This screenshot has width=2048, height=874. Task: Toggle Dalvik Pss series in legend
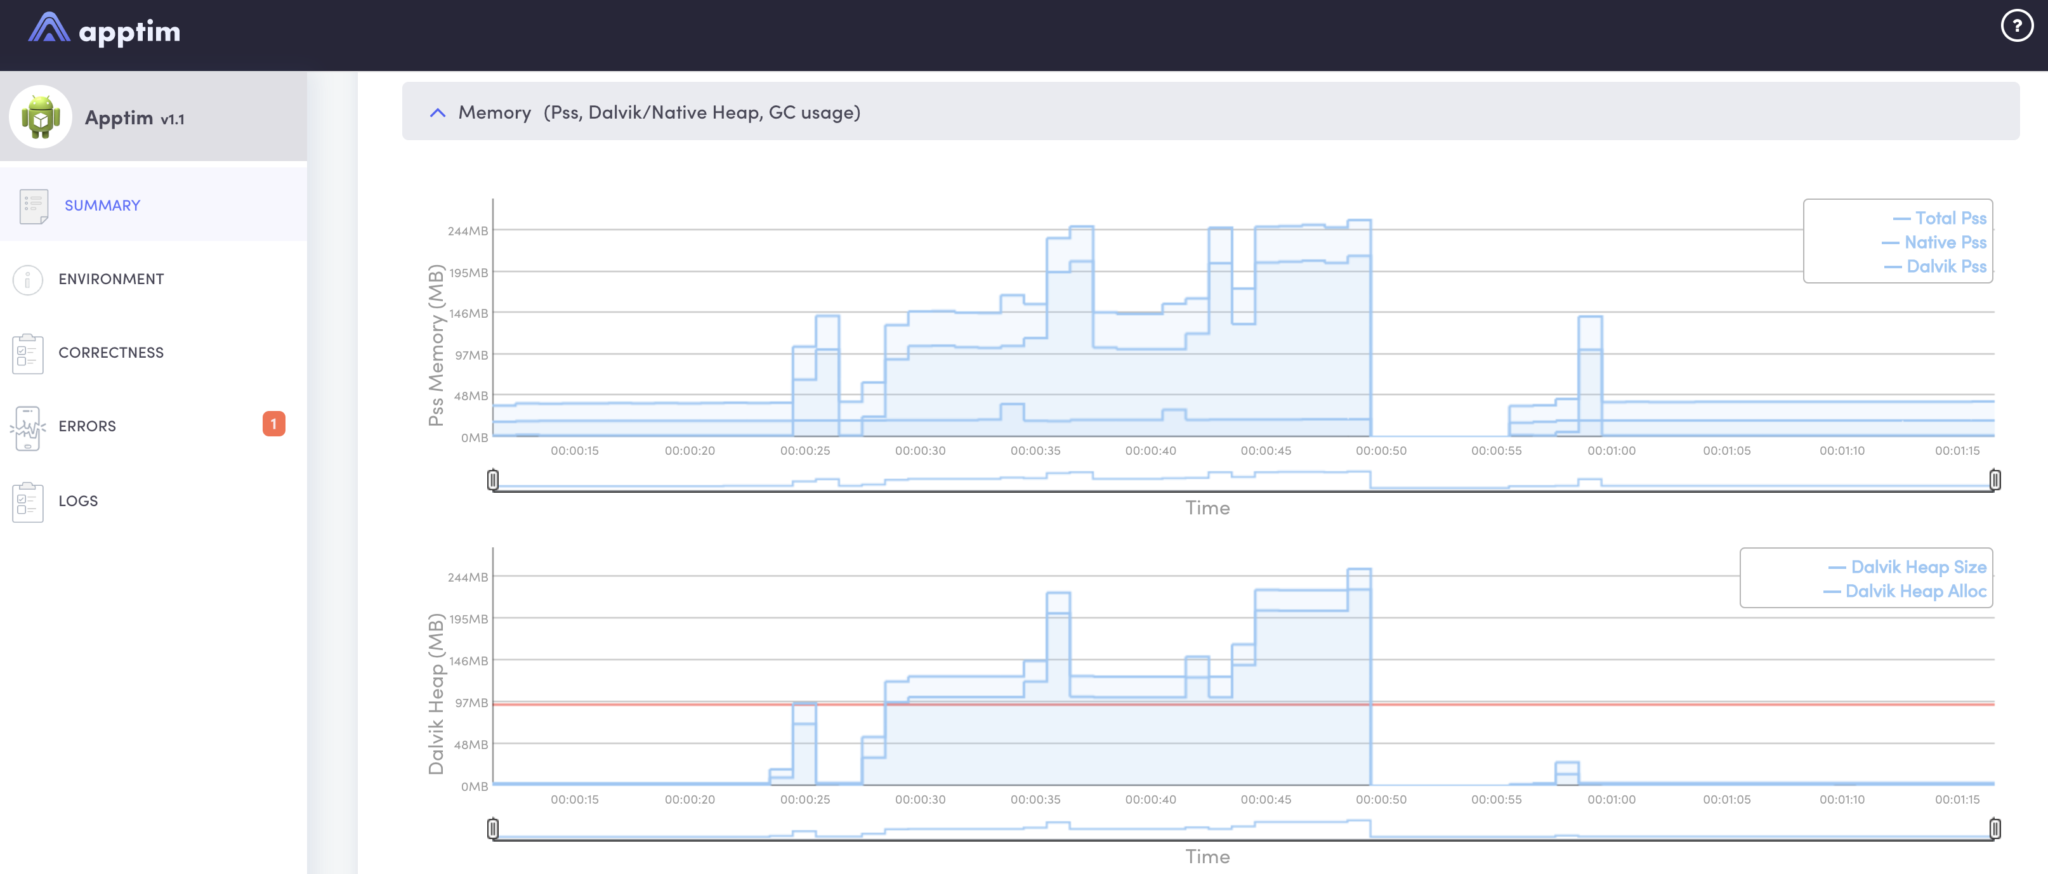pyautogui.click(x=1936, y=266)
